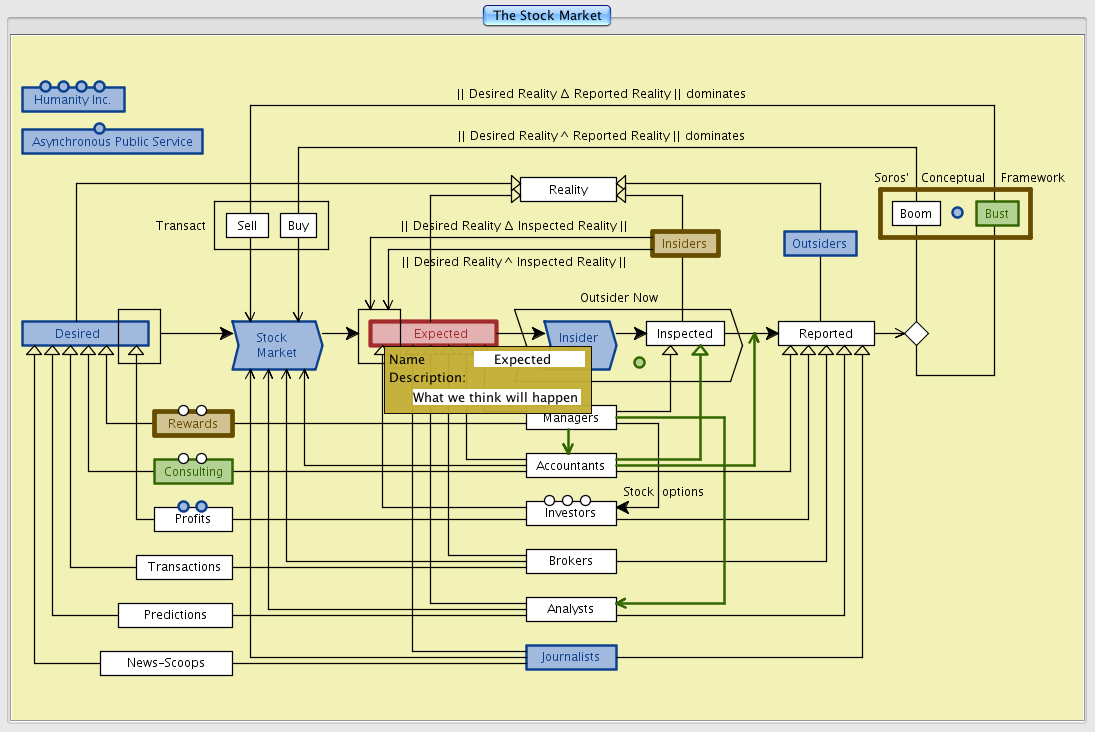Viewport: 1095px width, 732px height.
Task: Click The Stock Market title tab
Action: [x=547, y=15]
